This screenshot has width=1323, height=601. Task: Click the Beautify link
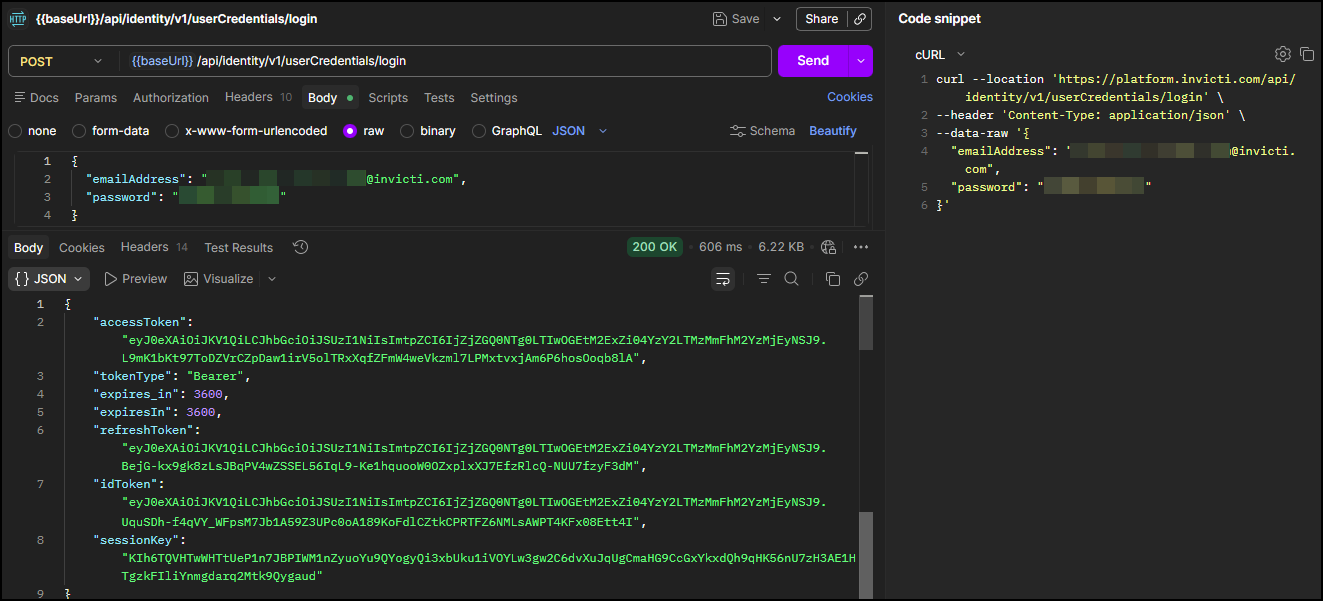pos(832,130)
